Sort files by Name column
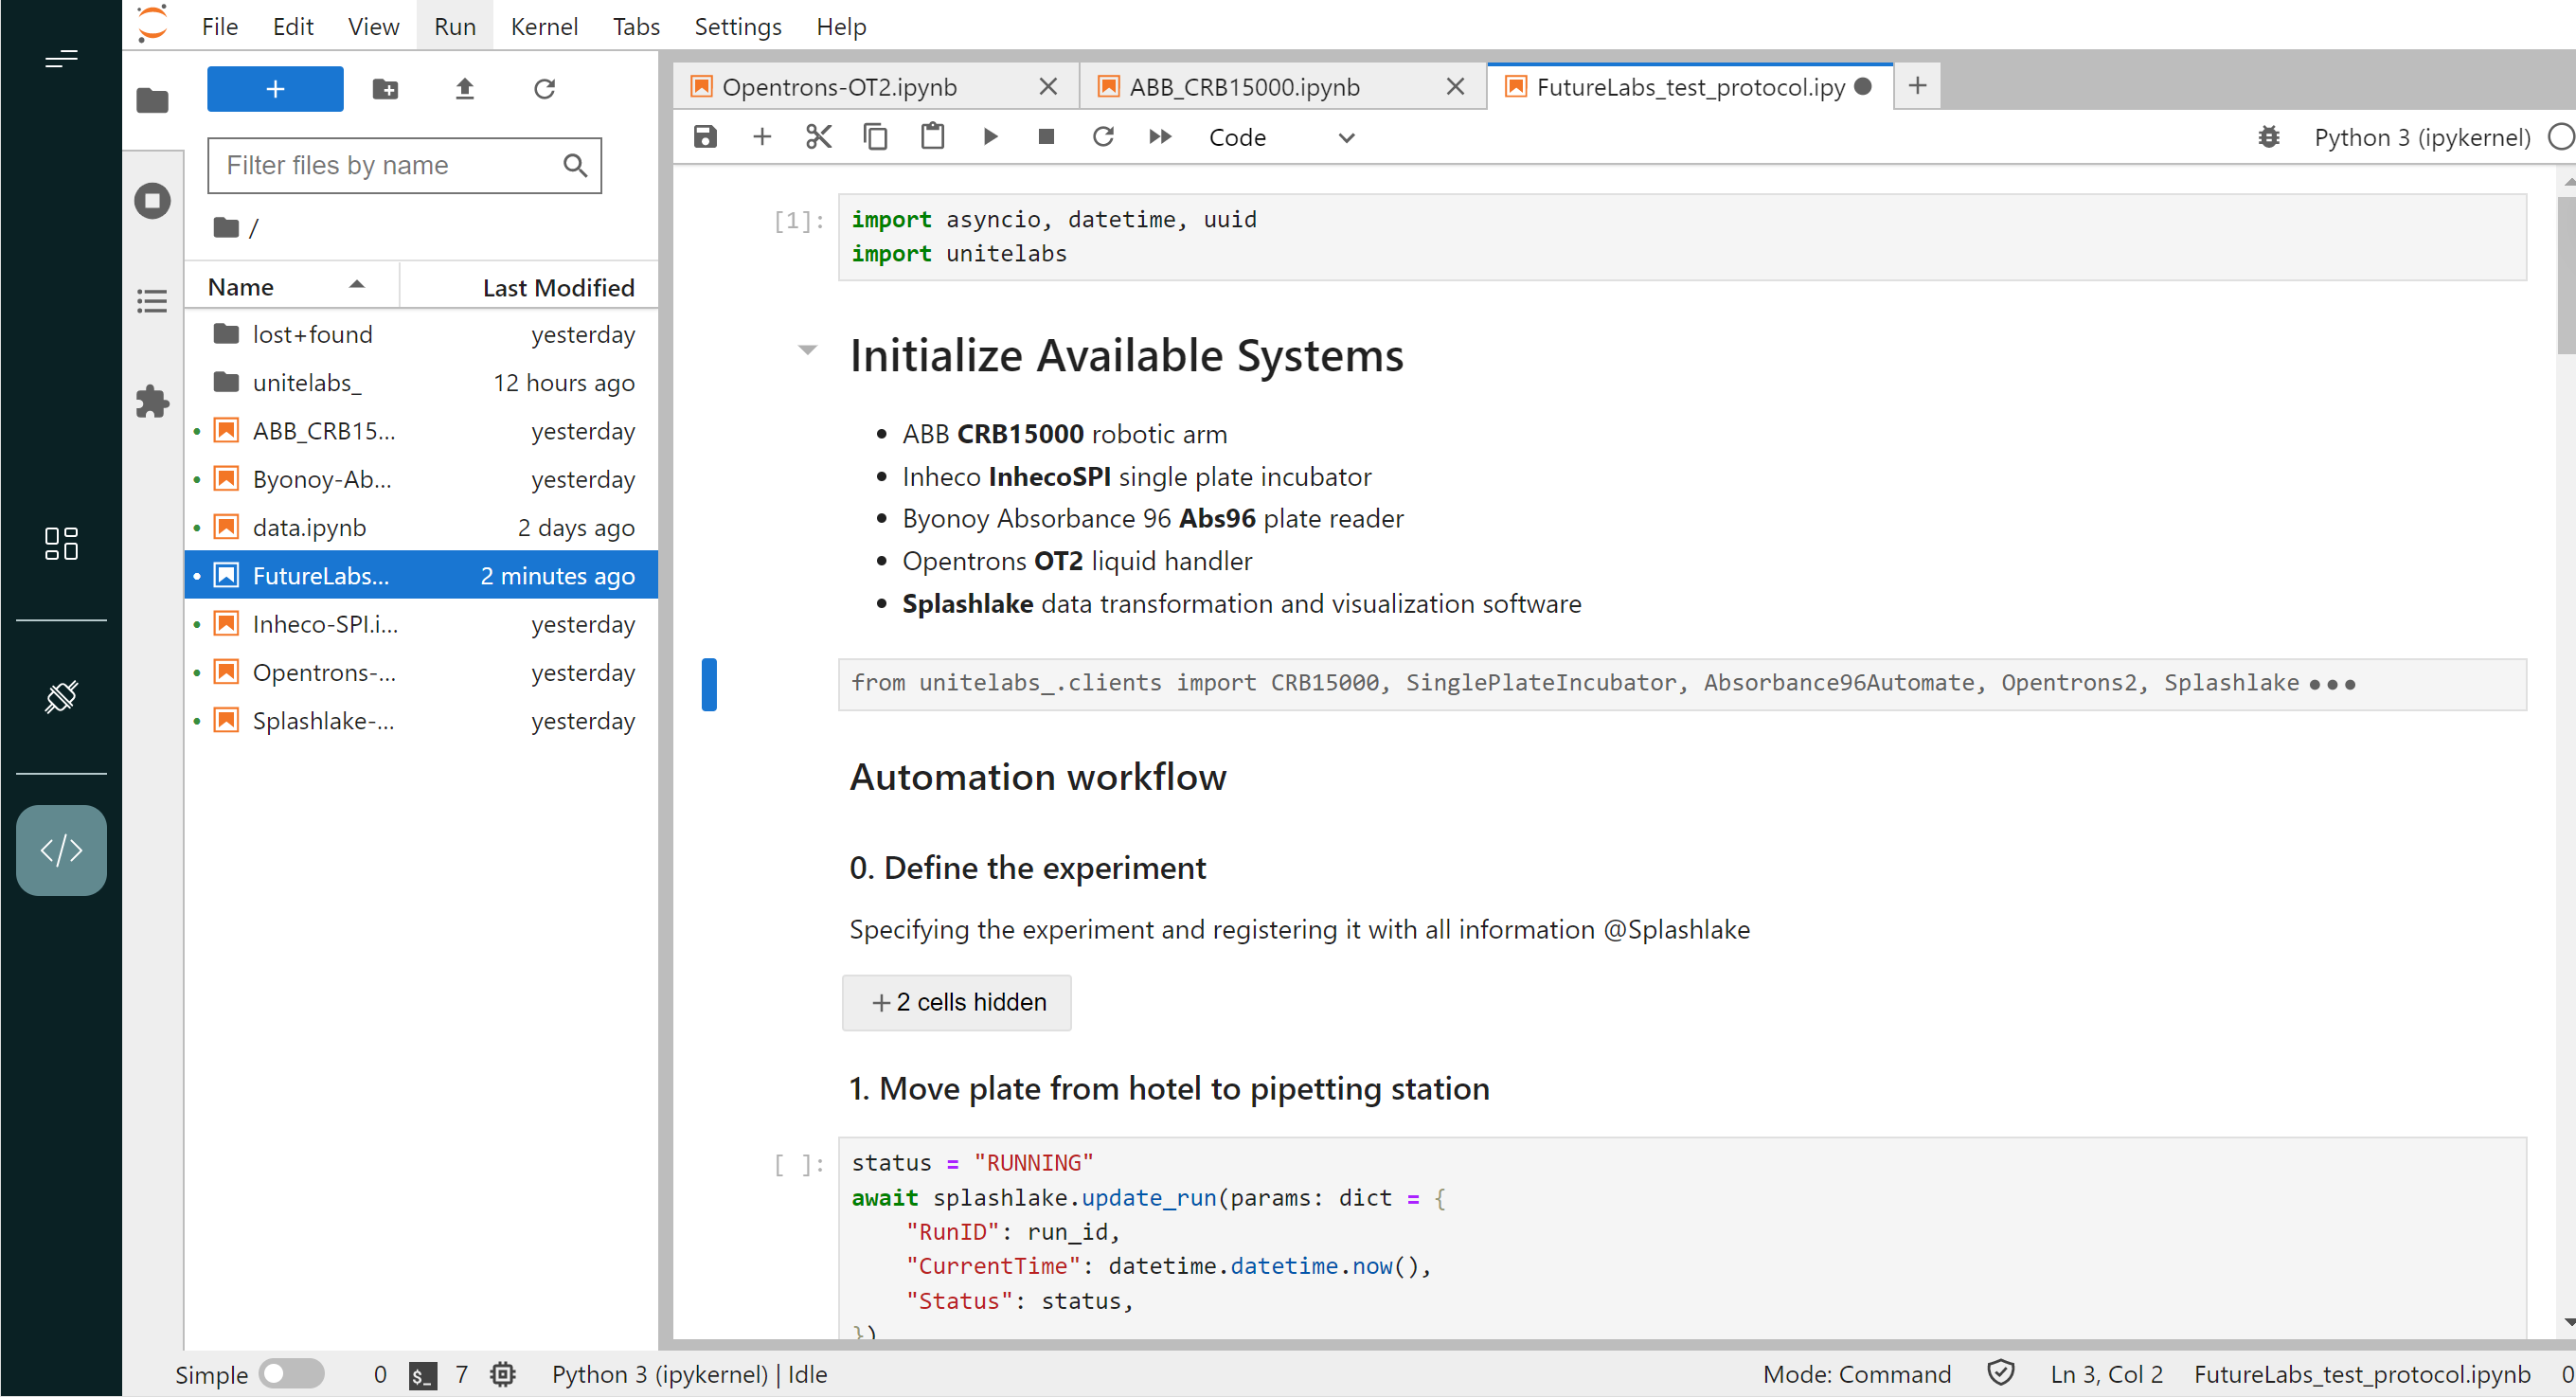 click(x=291, y=287)
